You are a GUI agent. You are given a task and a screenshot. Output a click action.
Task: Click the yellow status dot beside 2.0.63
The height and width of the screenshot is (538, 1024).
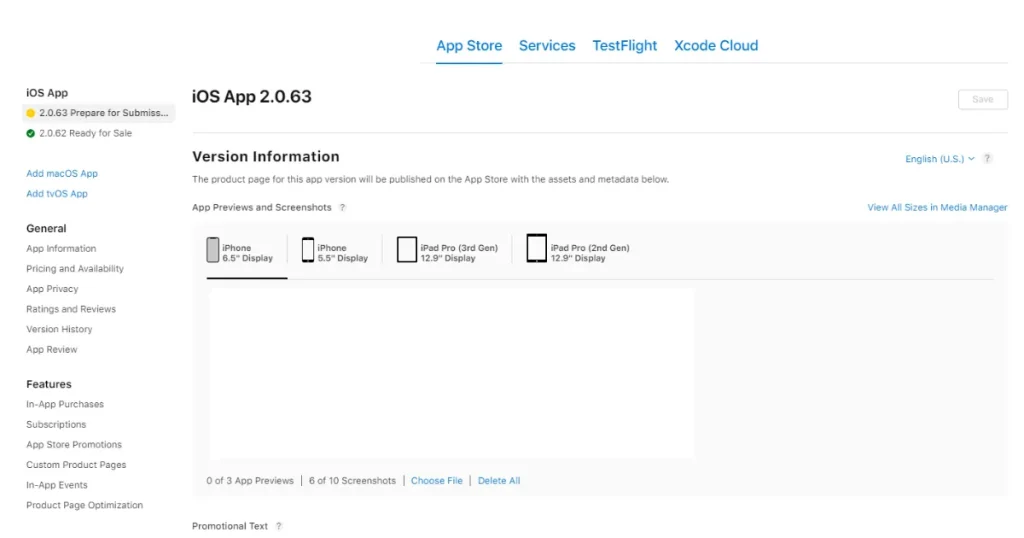[x=30, y=113]
